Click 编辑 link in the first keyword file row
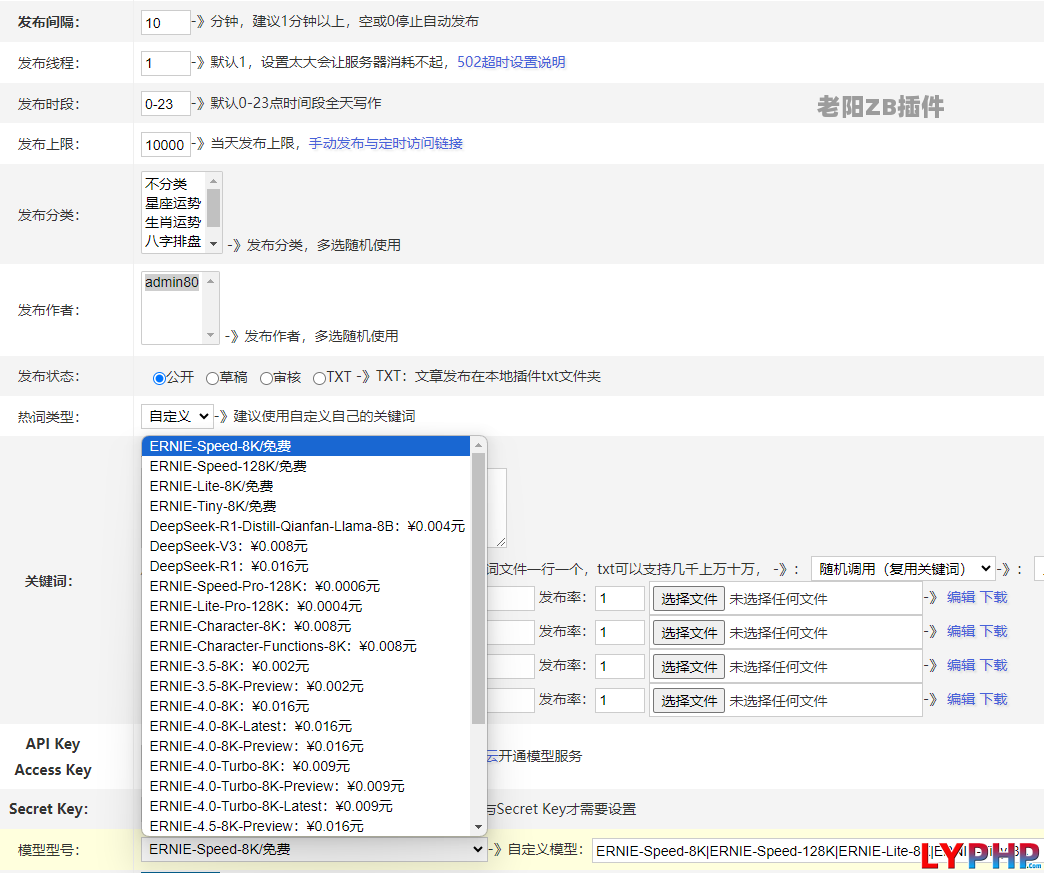The image size is (1044, 873). pyautogui.click(x=961, y=597)
